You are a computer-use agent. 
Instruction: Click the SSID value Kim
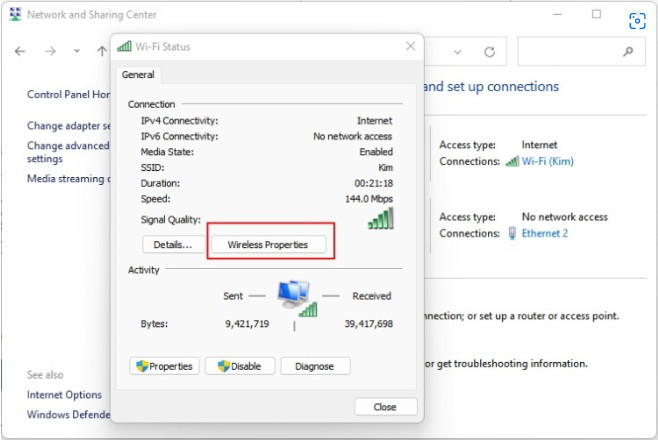click(386, 168)
